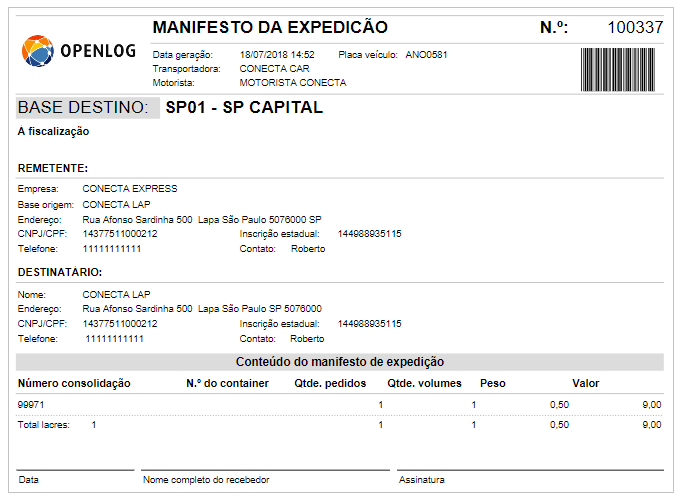This screenshot has height=500, width=685.
Task: Click the Conteúdo do manifesto de expedição bar
Action: pyautogui.click(x=339, y=362)
